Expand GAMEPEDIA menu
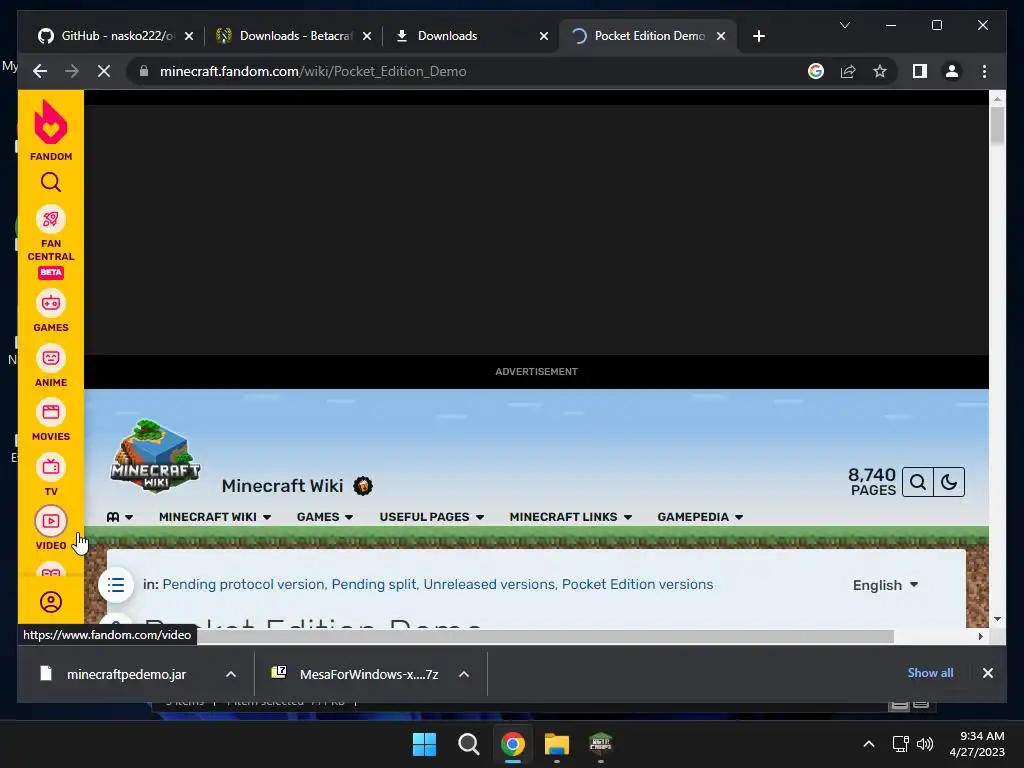Image resolution: width=1024 pixels, height=768 pixels. click(x=700, y=517)
